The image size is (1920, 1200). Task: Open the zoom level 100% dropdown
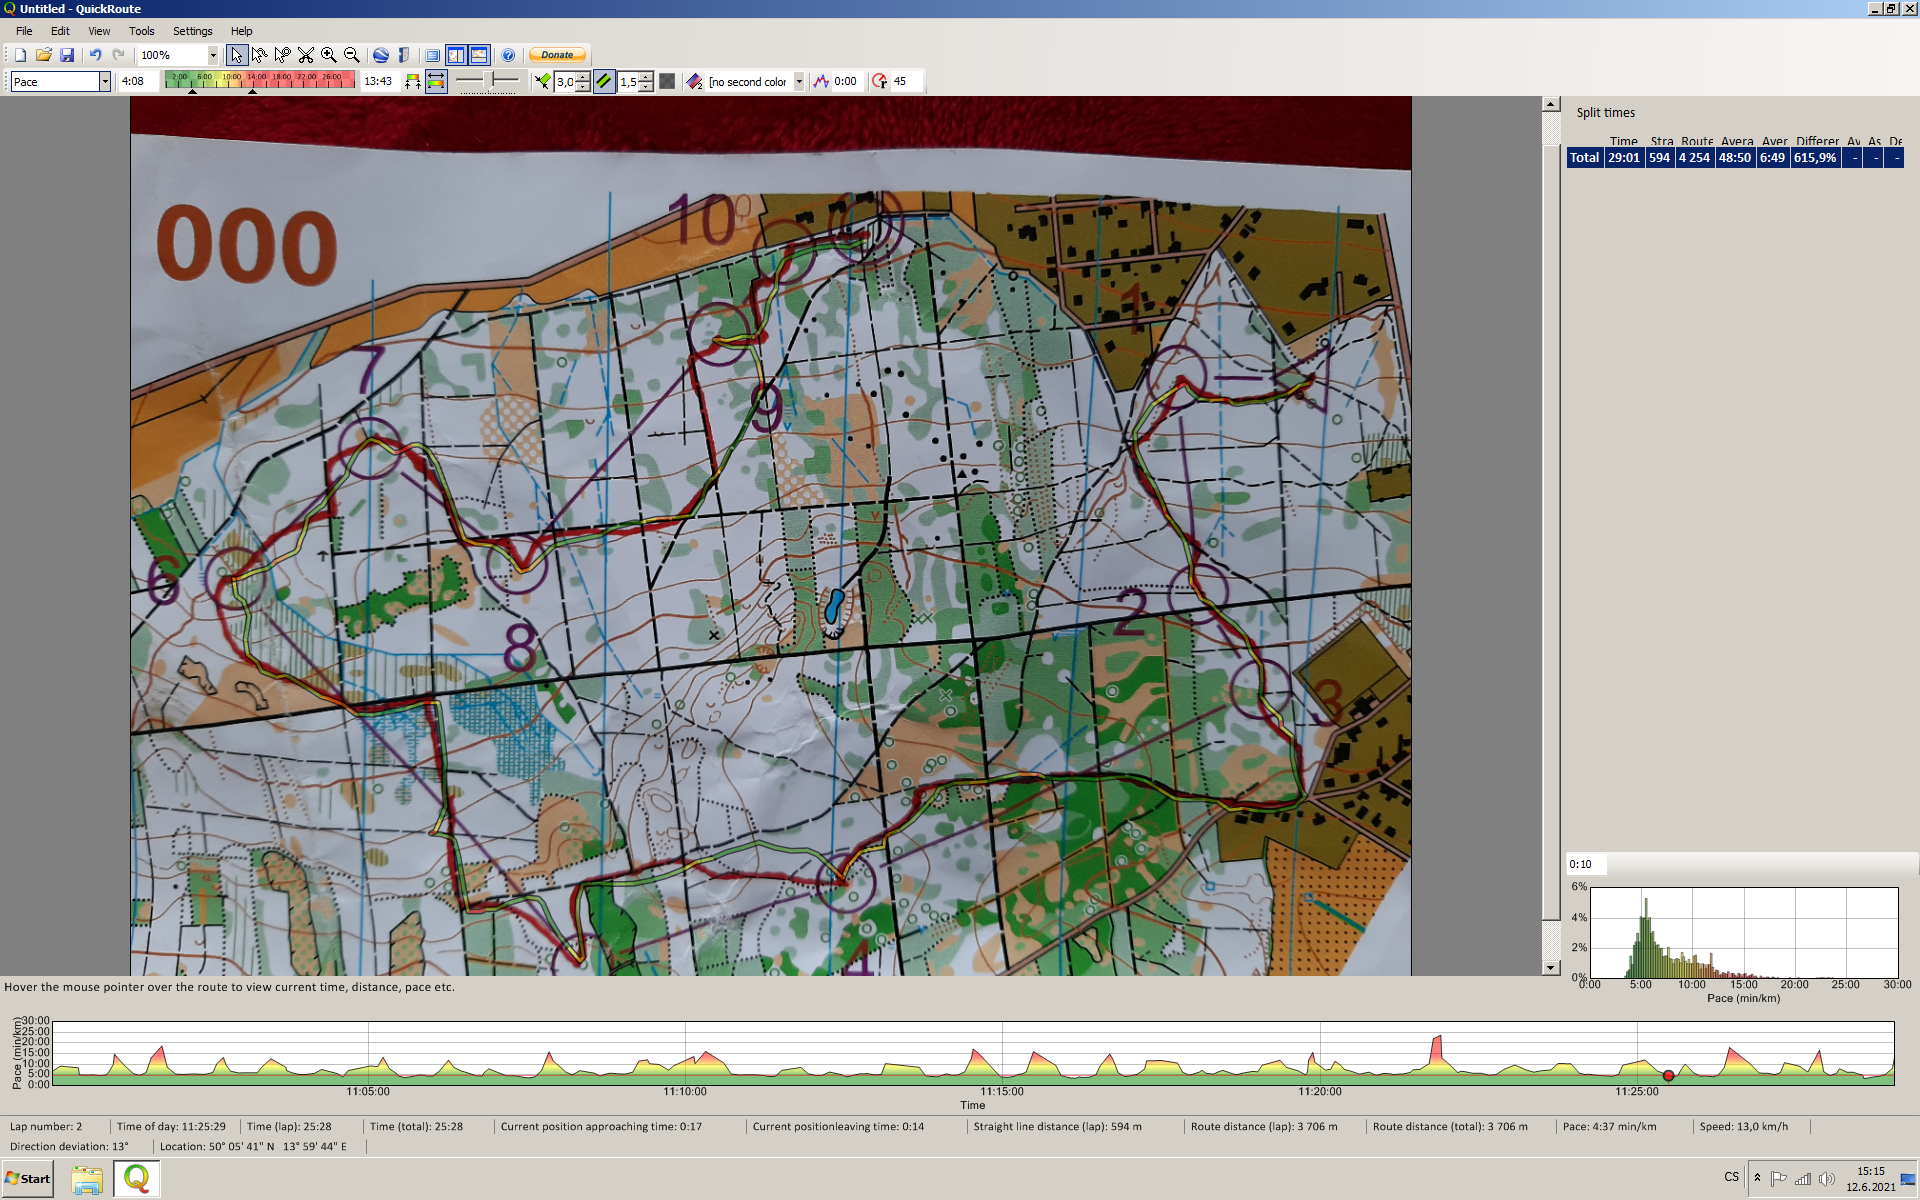click(x=212, y=55)
